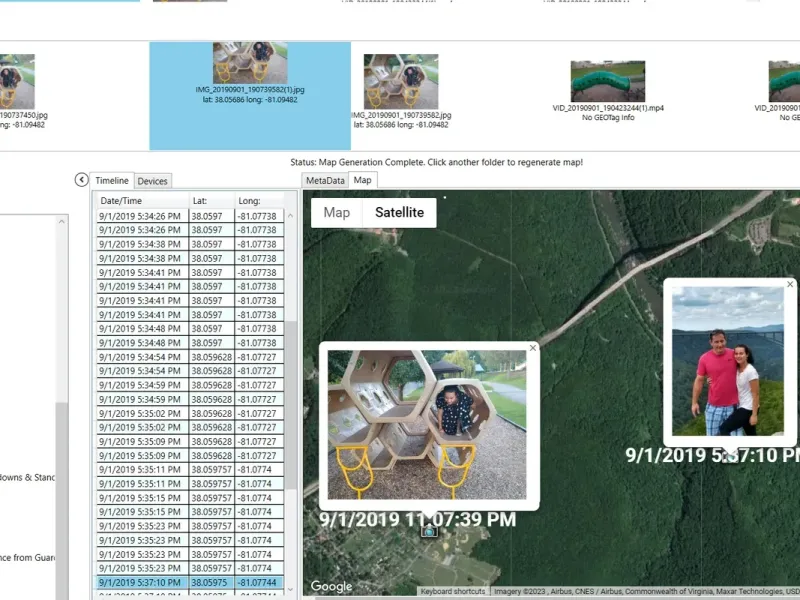Click the 9/1/2019 11:07:39 PM map label
The image size is (800, 600).
[x=417, y=519]
